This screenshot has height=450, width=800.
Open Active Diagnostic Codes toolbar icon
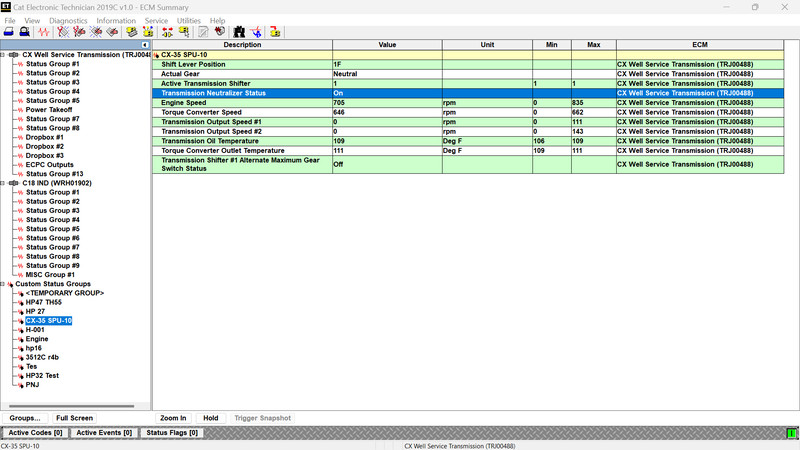point(63,32)
